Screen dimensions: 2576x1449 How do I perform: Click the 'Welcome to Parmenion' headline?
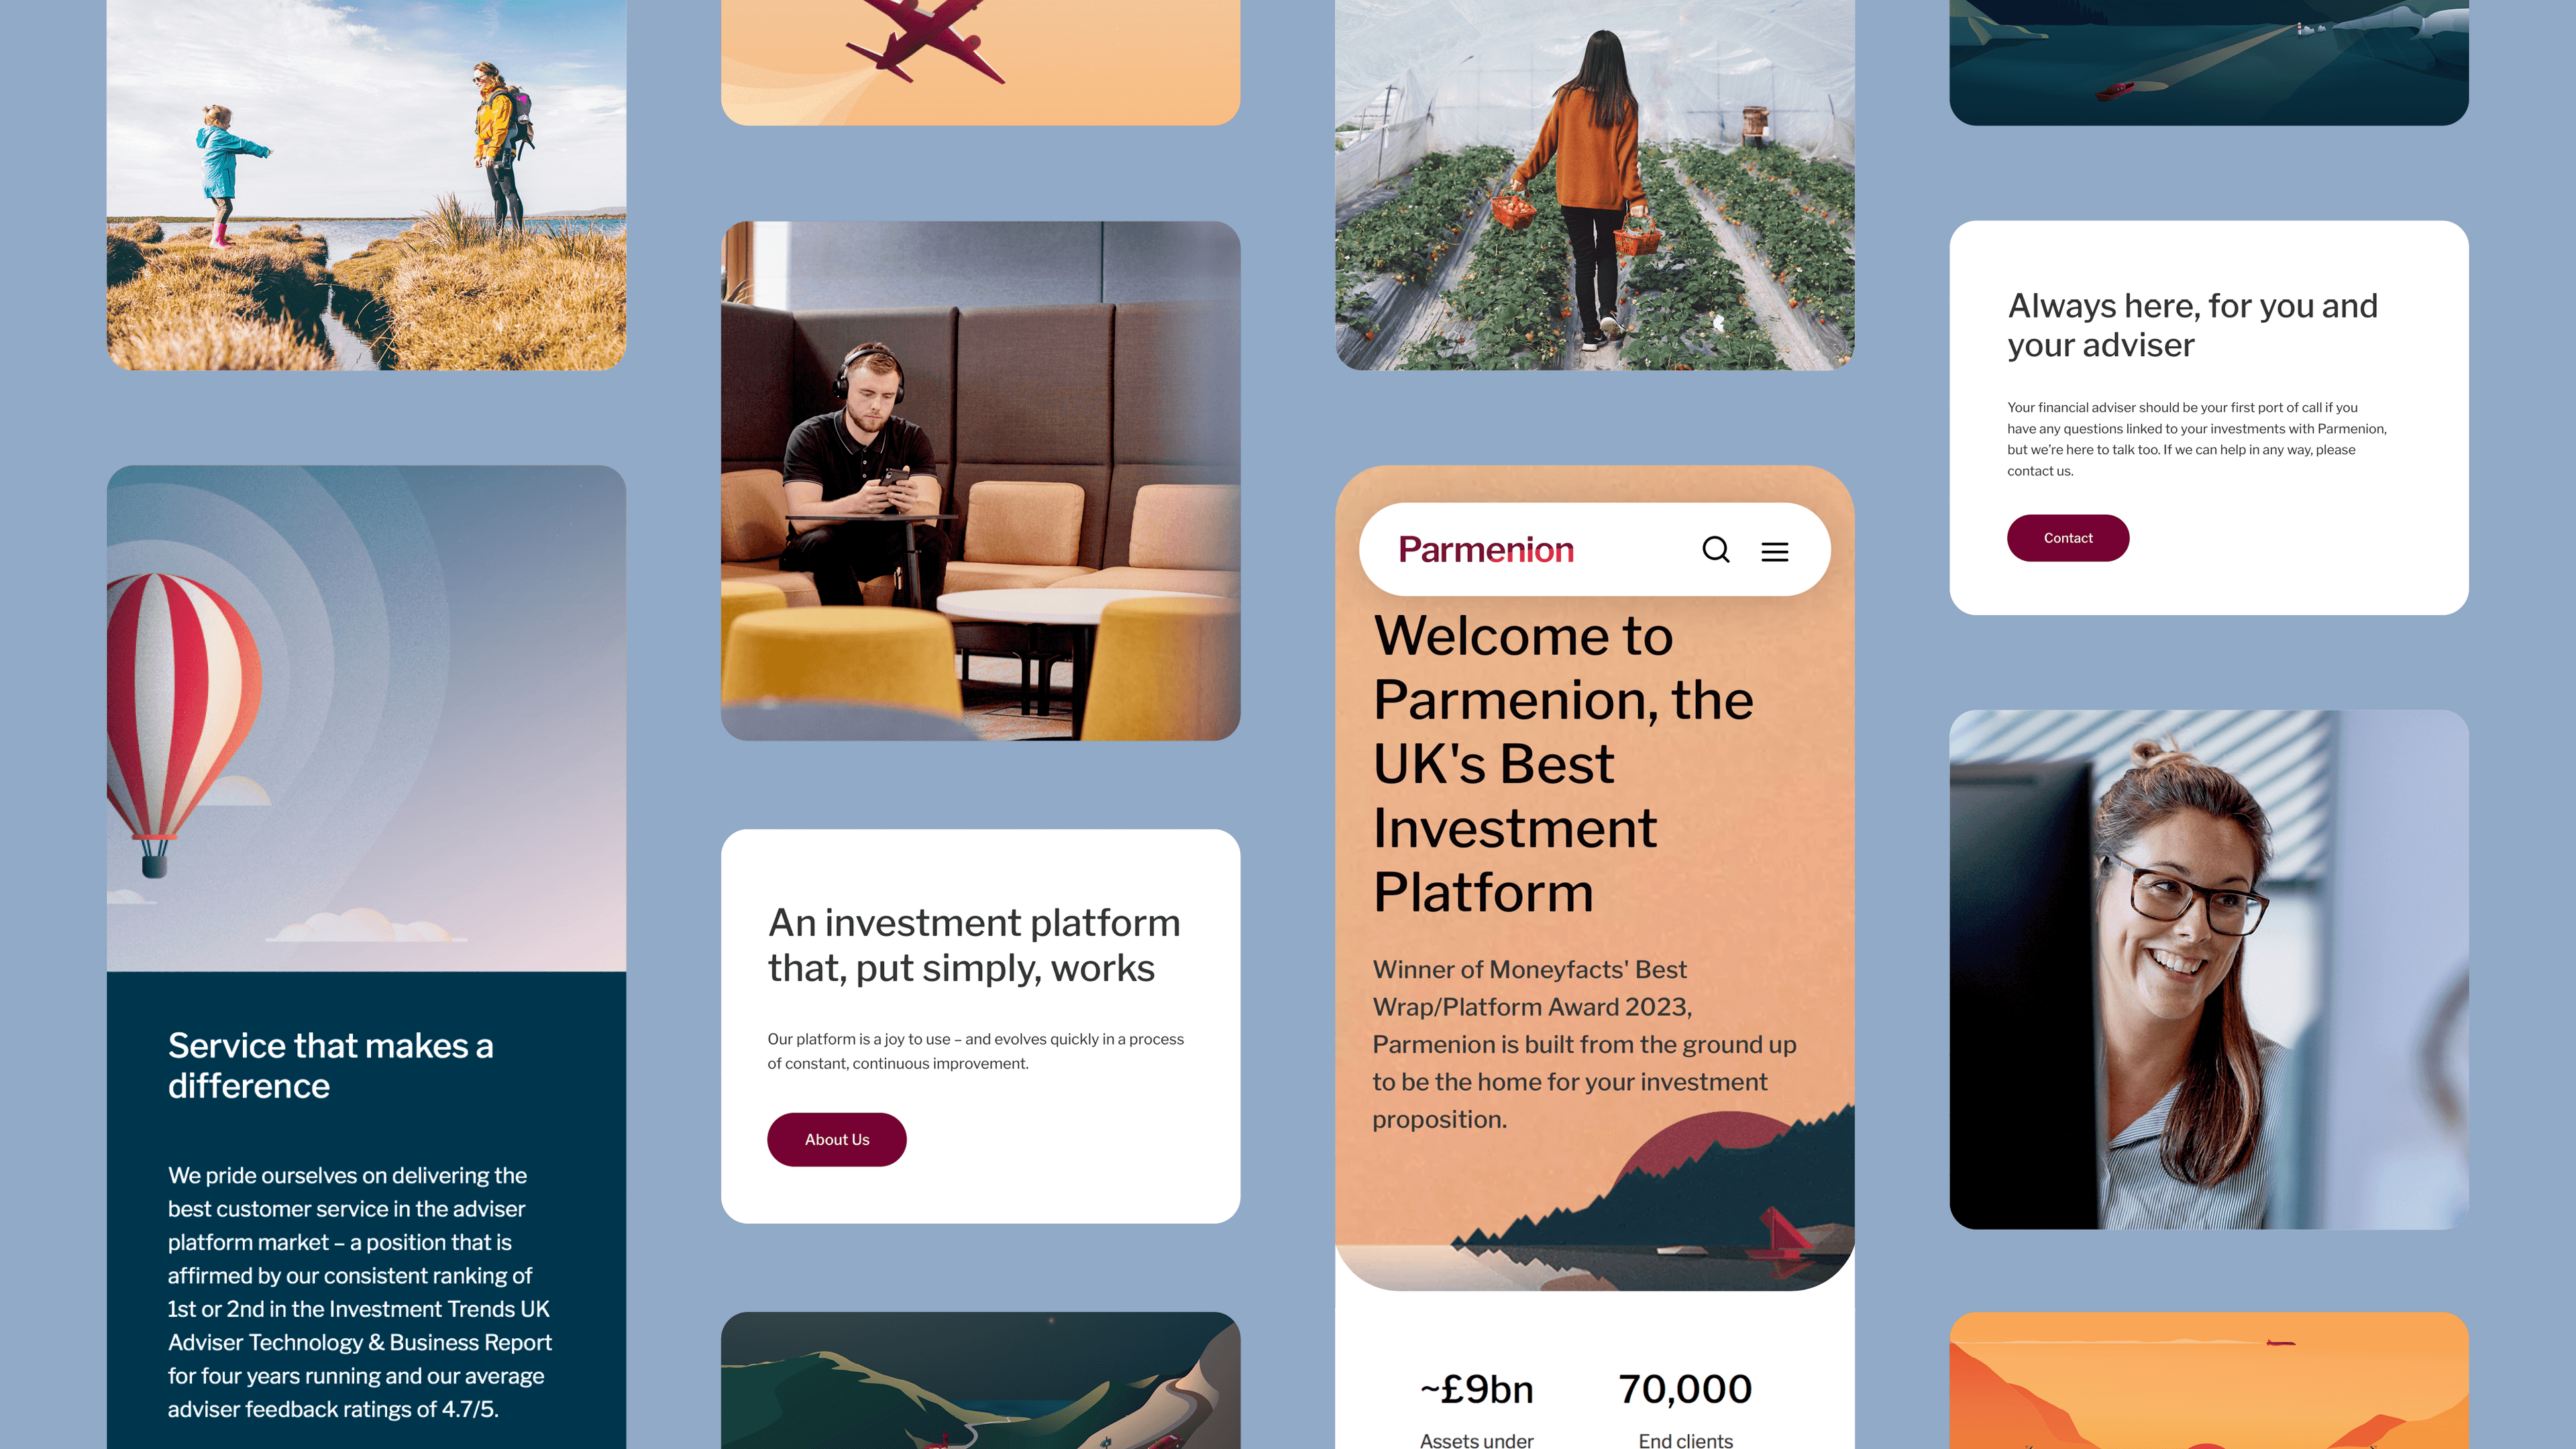pos(1563,764)
